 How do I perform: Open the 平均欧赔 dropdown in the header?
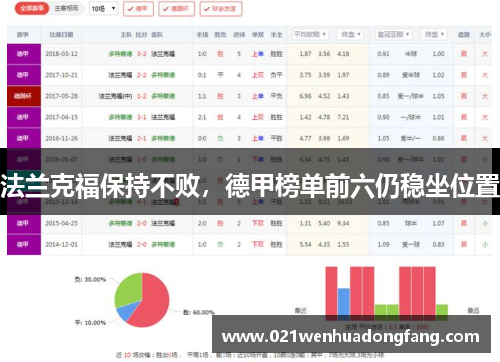coord(310,34)
